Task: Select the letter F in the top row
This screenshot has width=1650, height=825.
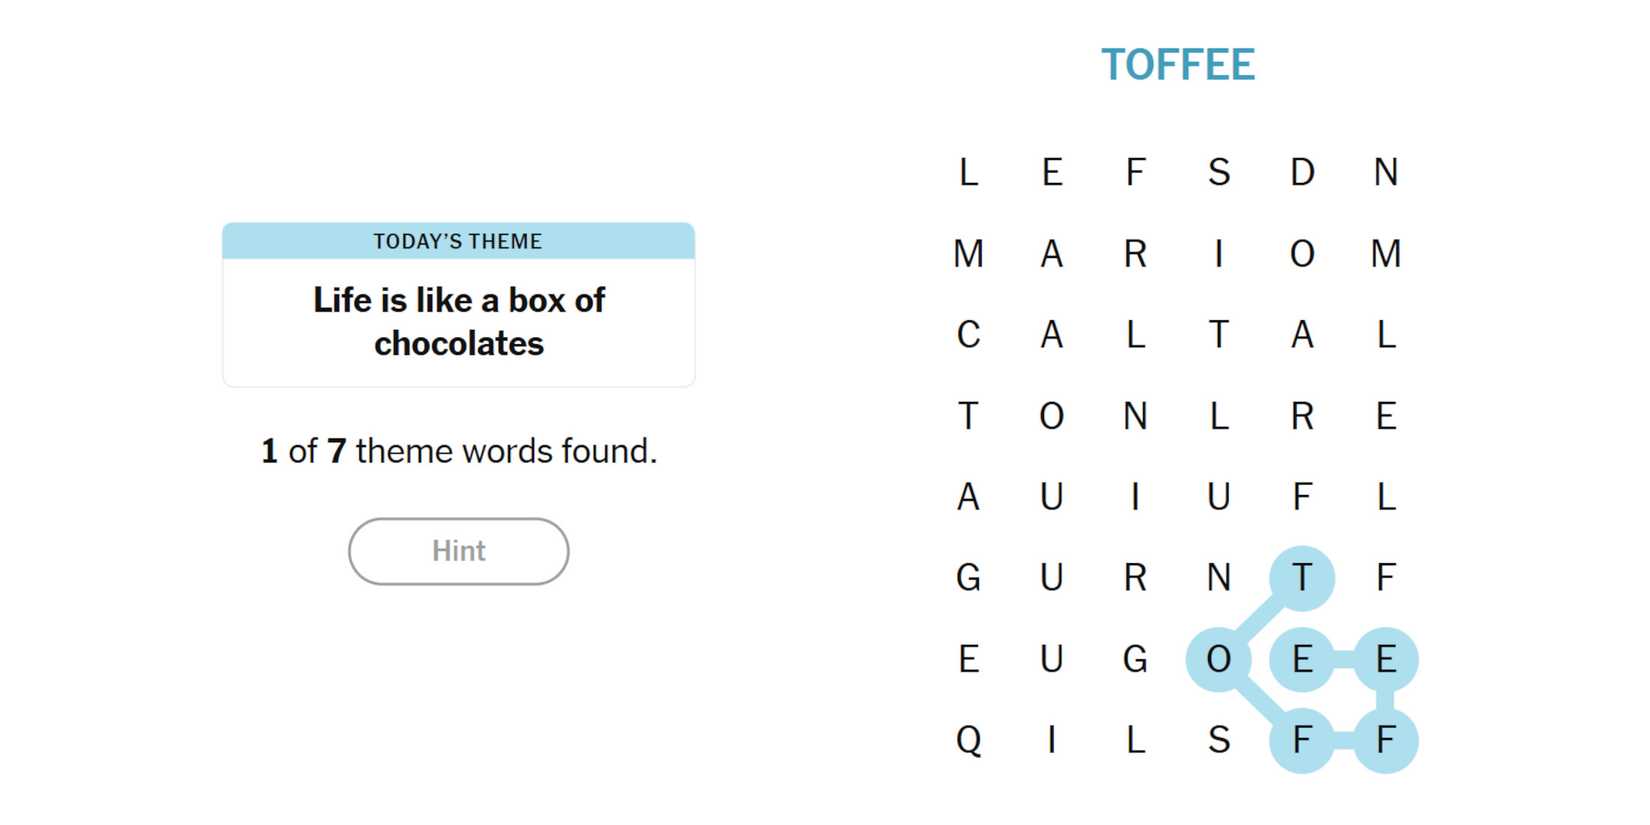Action: click(x=1135, y=173)
